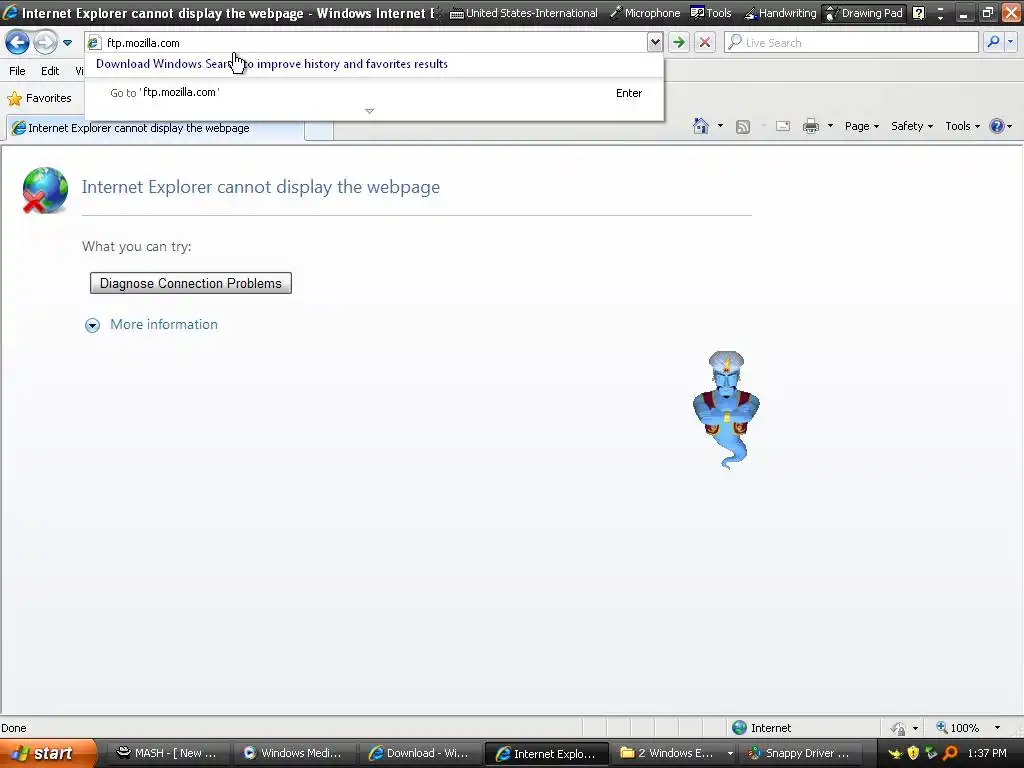
Task: Click the Download Windows Search link
Action: 272,64
